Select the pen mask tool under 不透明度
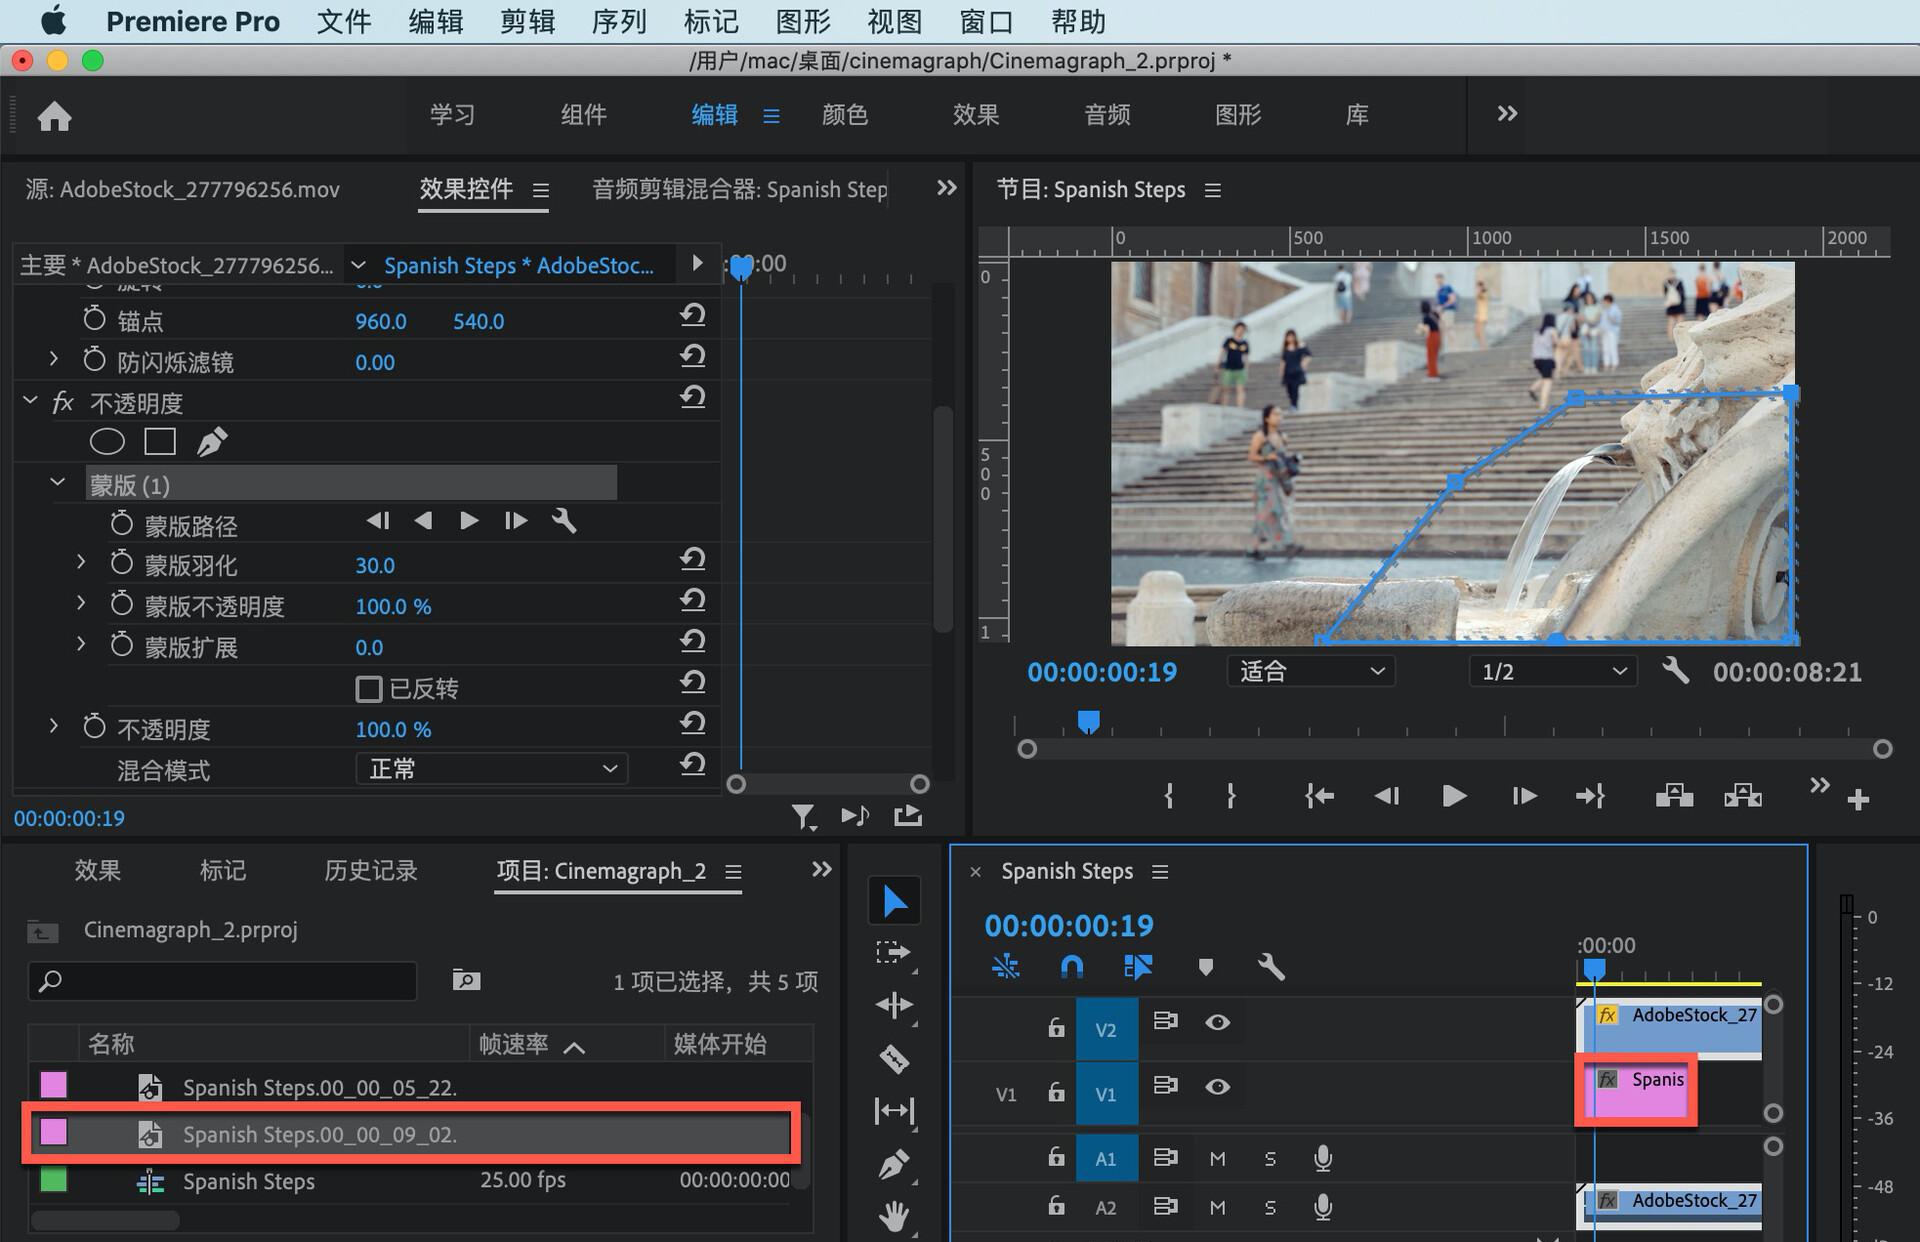The height and width of the screenshot is (1242, 1920). pos(212,442)
